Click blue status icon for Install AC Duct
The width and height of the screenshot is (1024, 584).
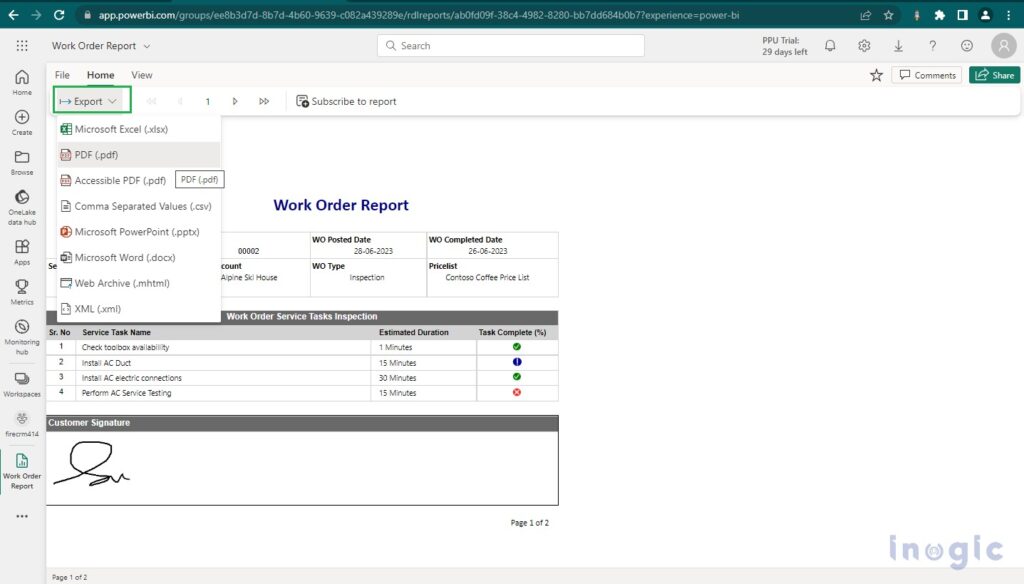pyautogui.click(x=517, y=362)
